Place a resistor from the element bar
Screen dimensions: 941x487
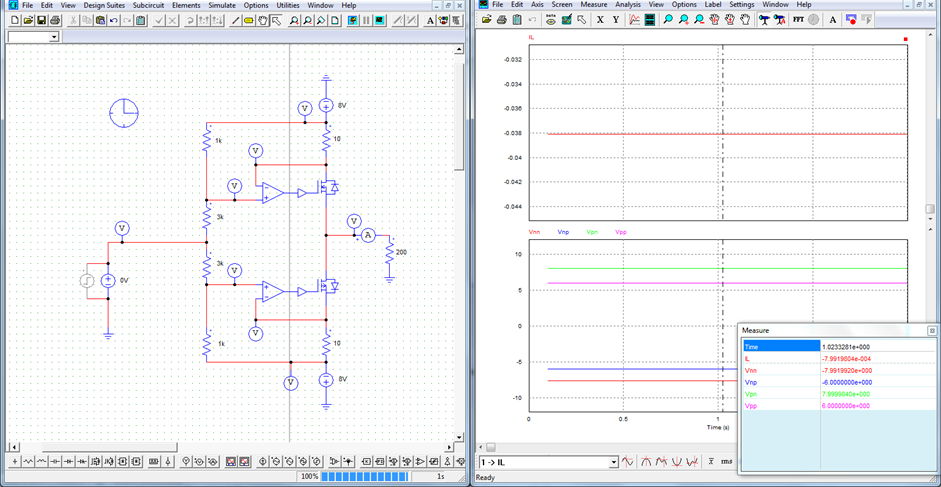click(28, 462)
